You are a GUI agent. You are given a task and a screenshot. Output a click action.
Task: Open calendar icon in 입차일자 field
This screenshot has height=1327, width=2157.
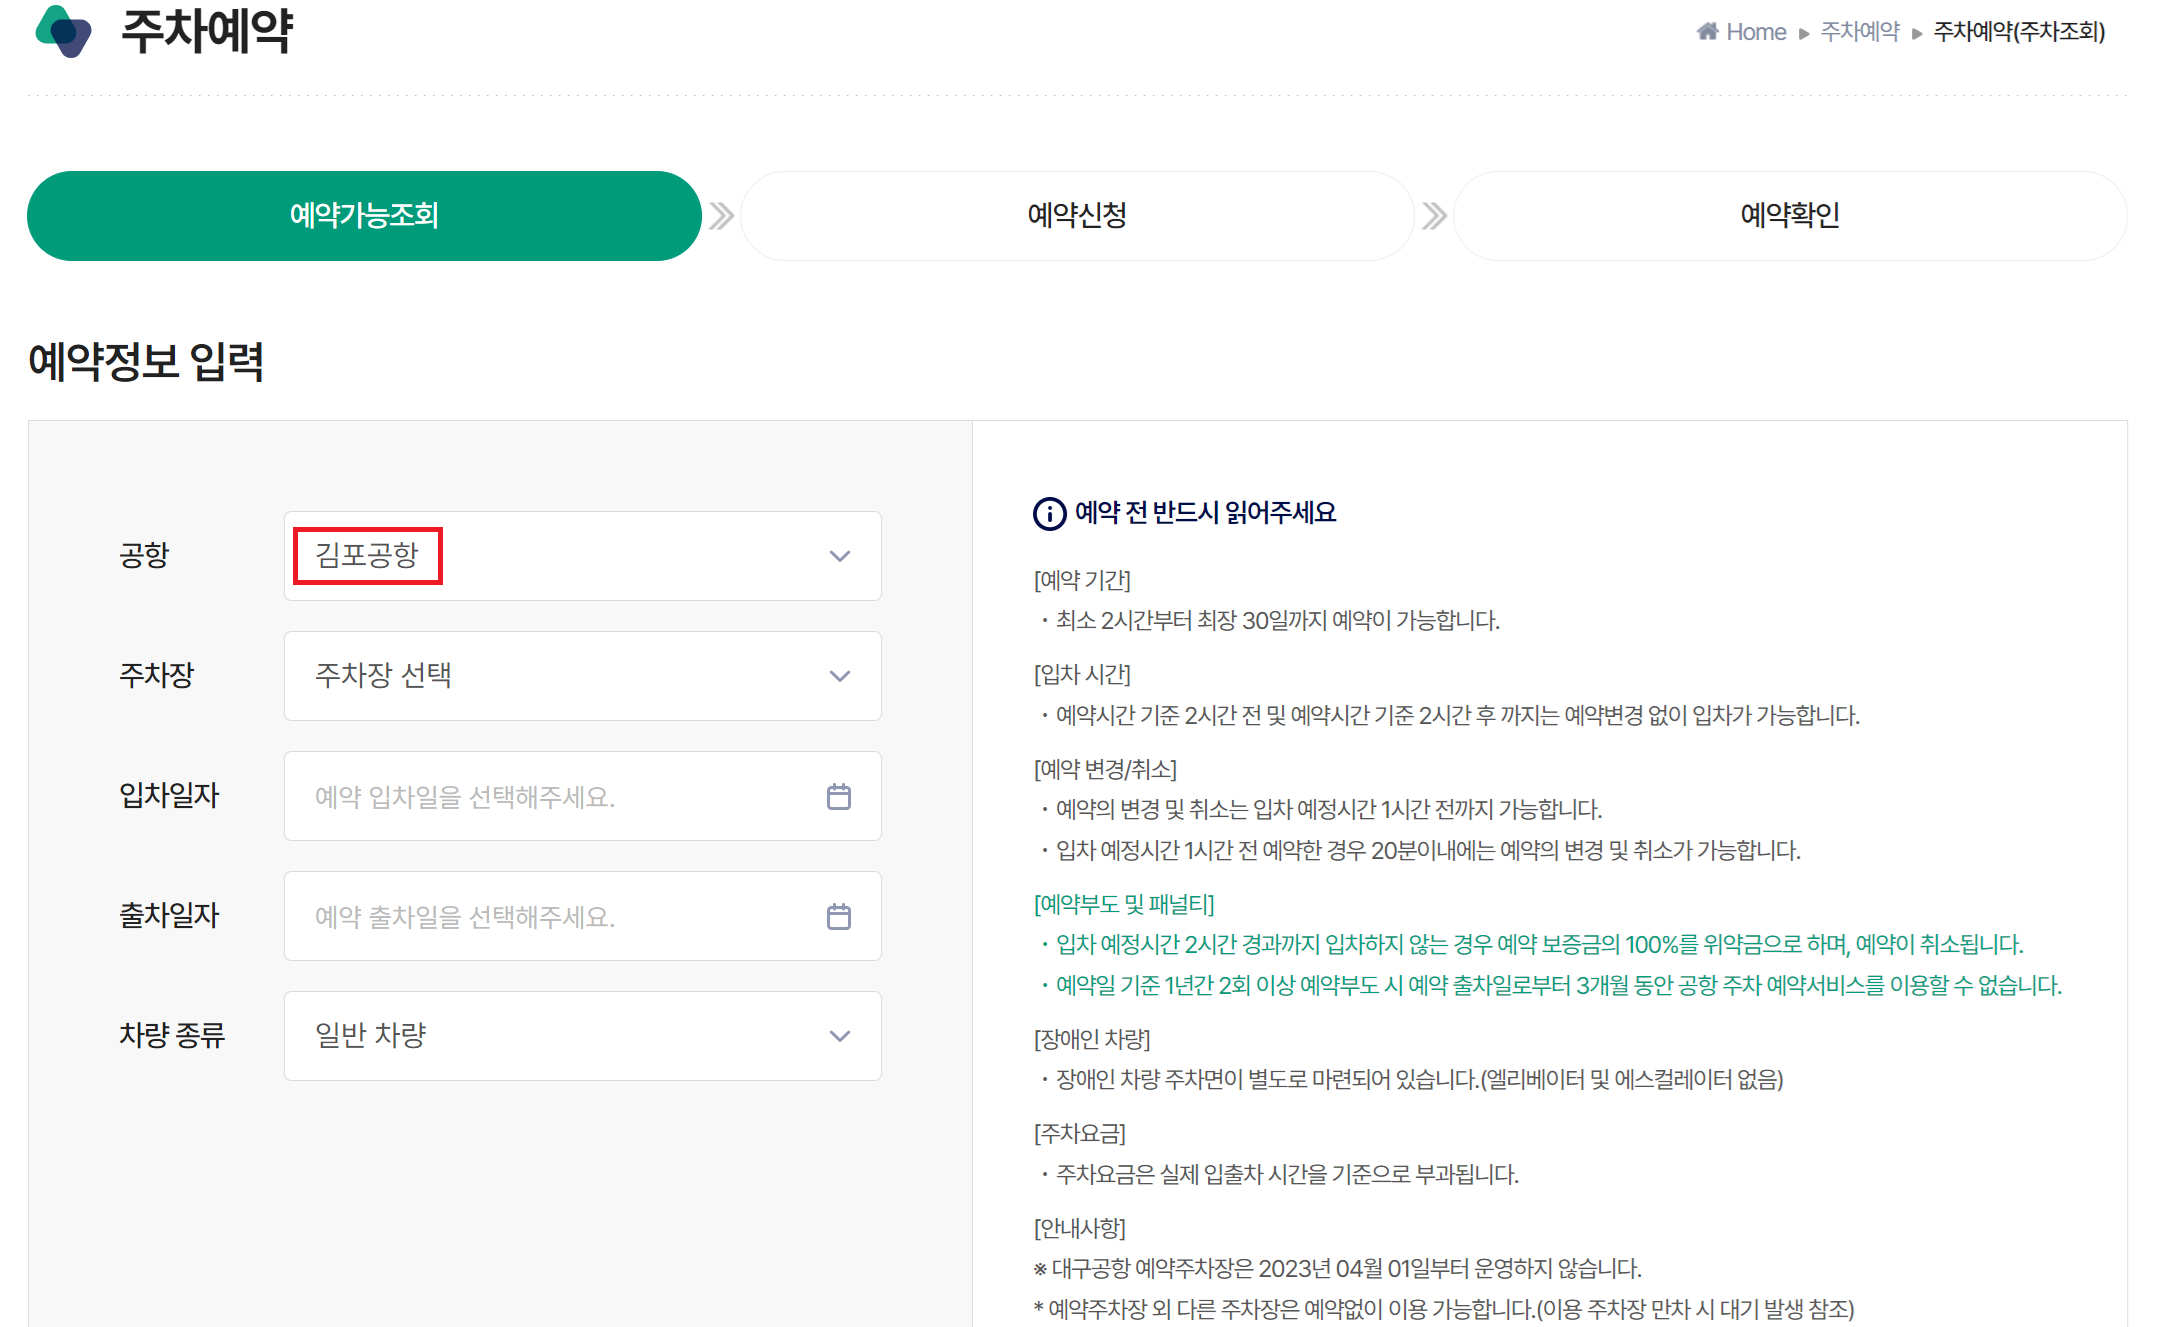click(x=838, y=797)
